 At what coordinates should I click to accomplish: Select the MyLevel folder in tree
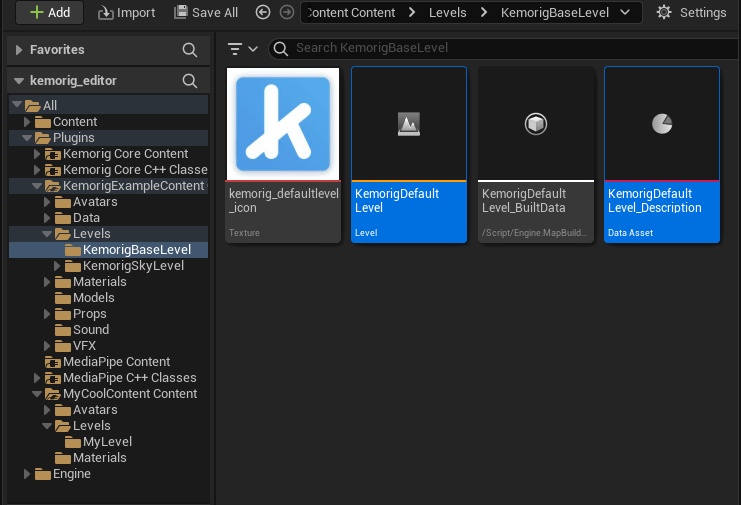(107, 442)
